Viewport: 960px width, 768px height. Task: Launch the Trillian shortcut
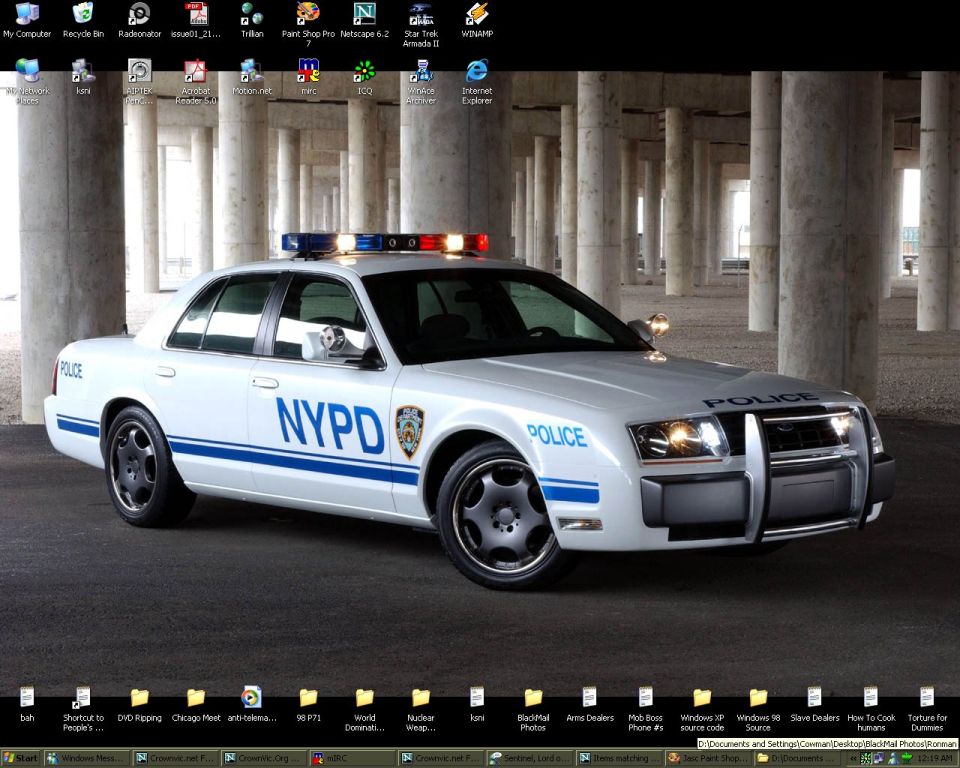252,20
